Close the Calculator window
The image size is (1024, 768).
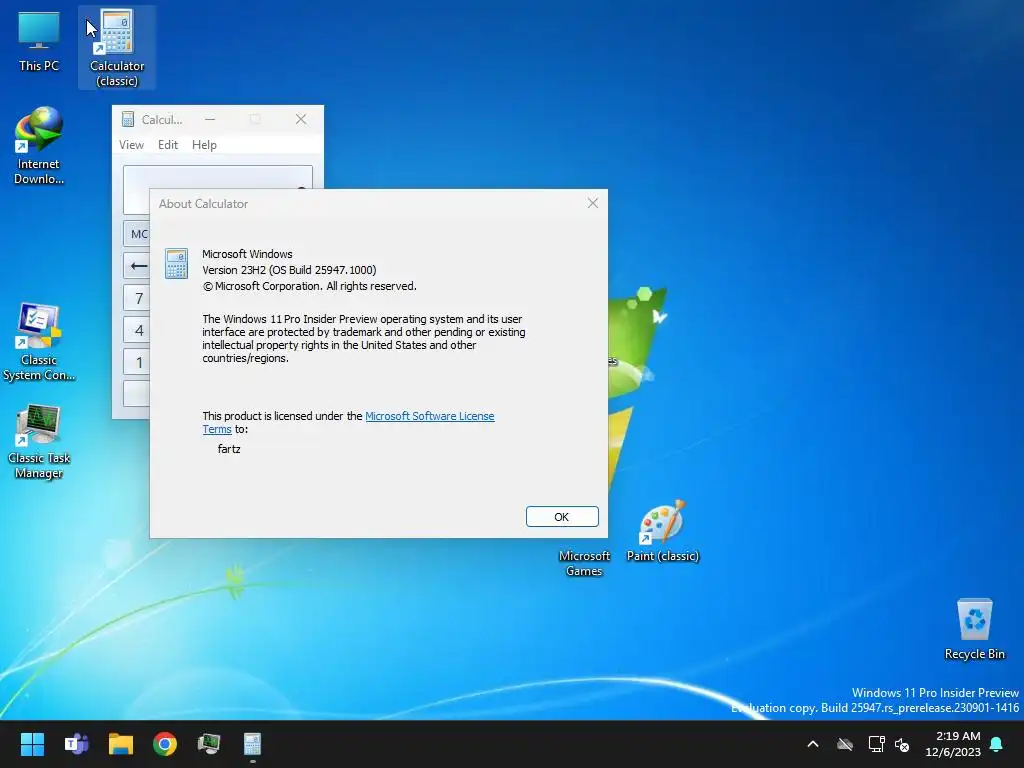coord(300,120)
